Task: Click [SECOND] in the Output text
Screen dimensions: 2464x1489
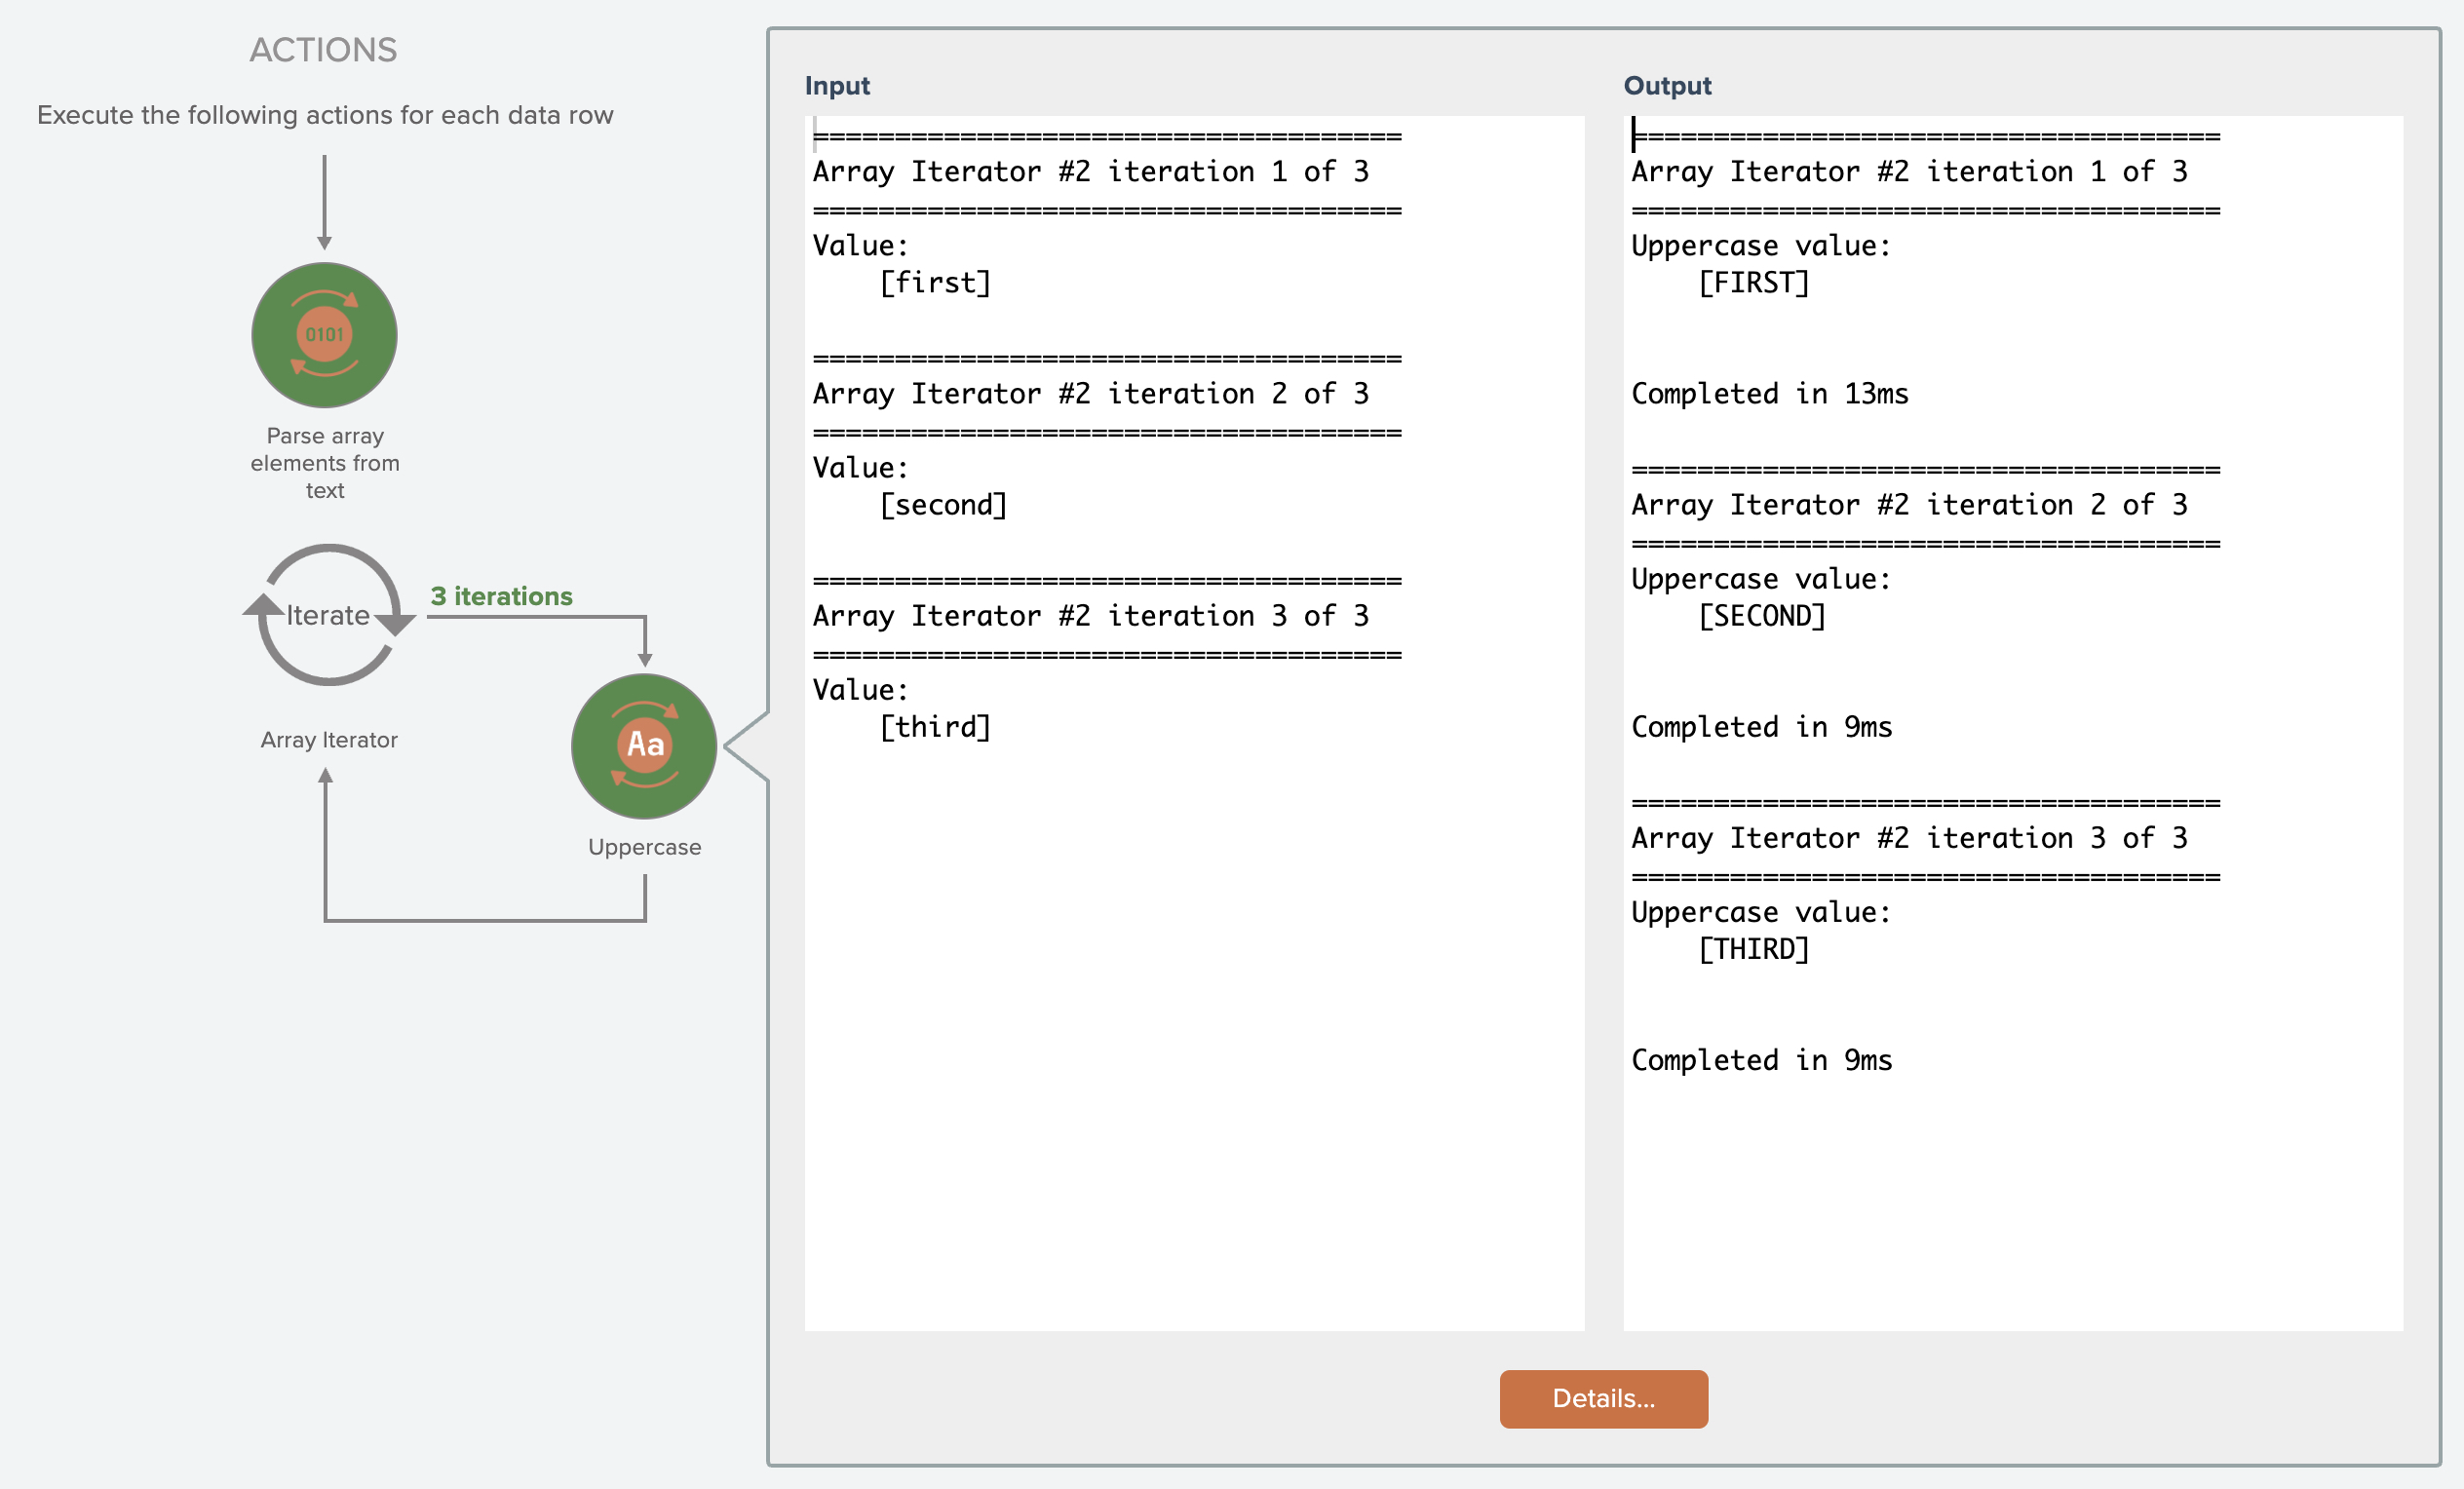Action: click(x=1762, y=616)
